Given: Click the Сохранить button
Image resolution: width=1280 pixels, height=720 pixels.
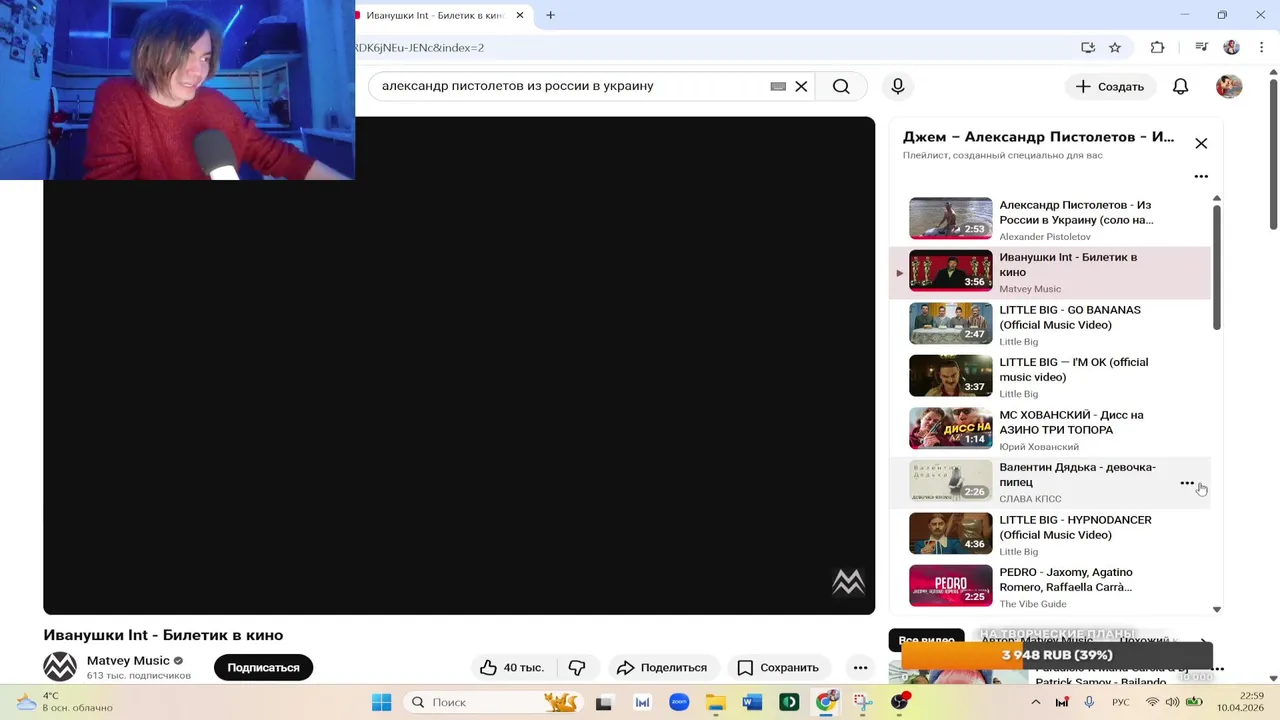Looking at the screenshot, I should [777, 667].
